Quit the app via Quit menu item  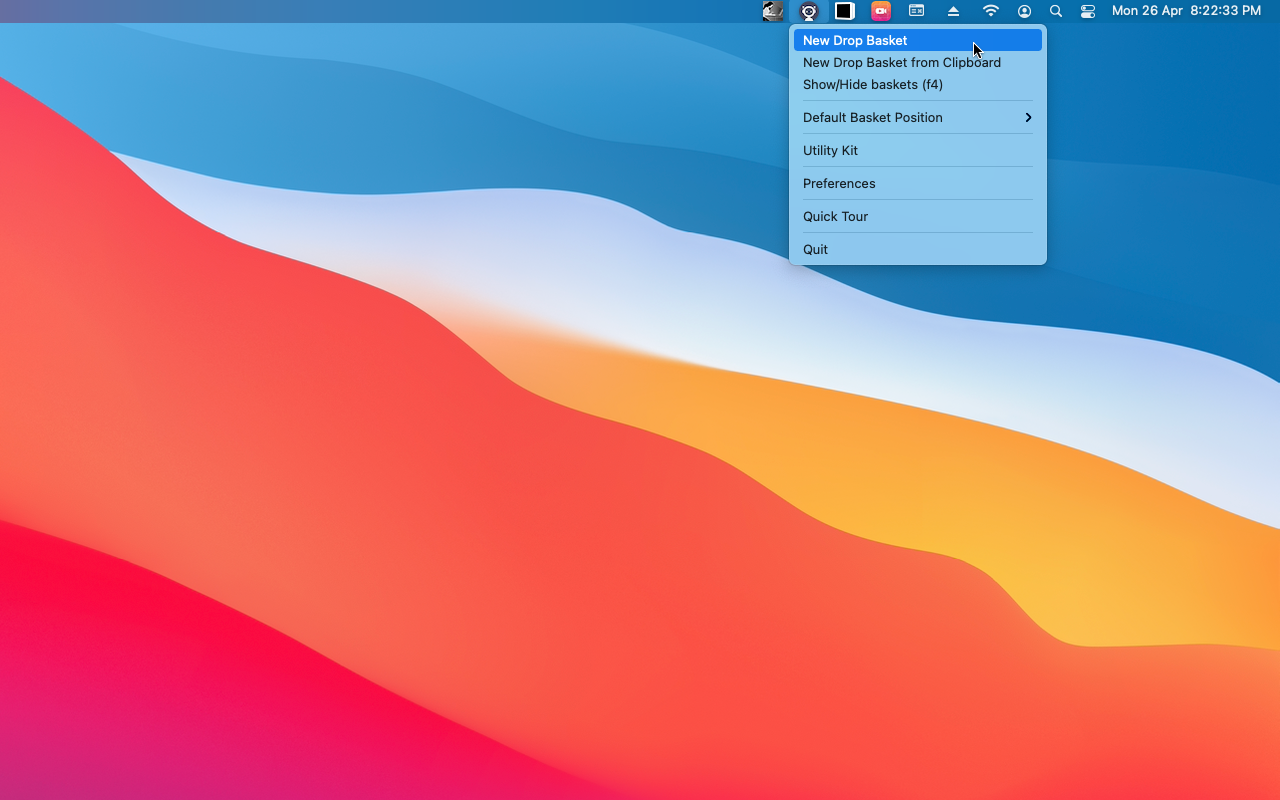pyautogui.click(x=815, y=249)
